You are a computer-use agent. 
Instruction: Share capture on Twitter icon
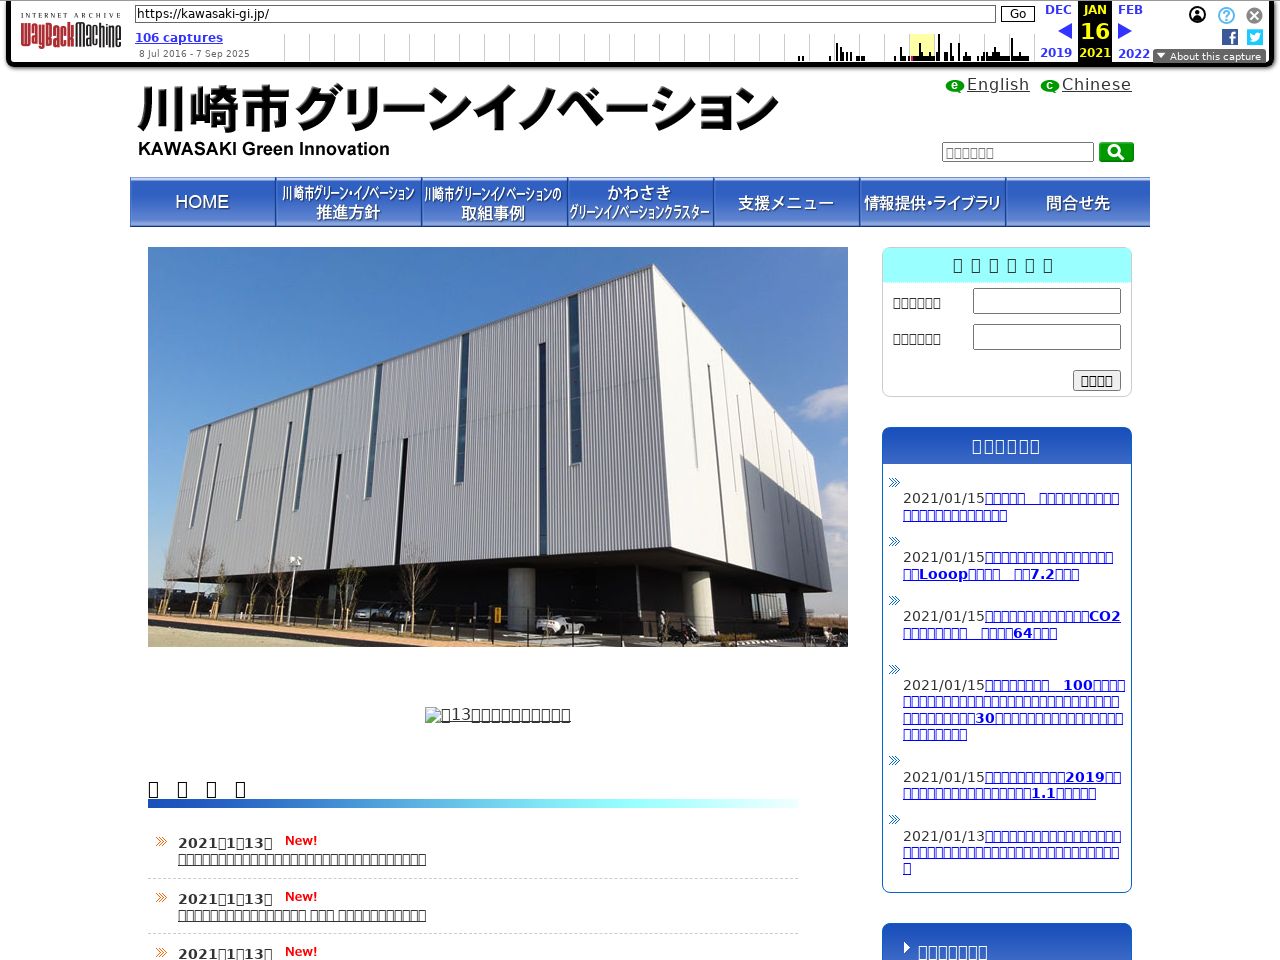[x=1254, y=37]
